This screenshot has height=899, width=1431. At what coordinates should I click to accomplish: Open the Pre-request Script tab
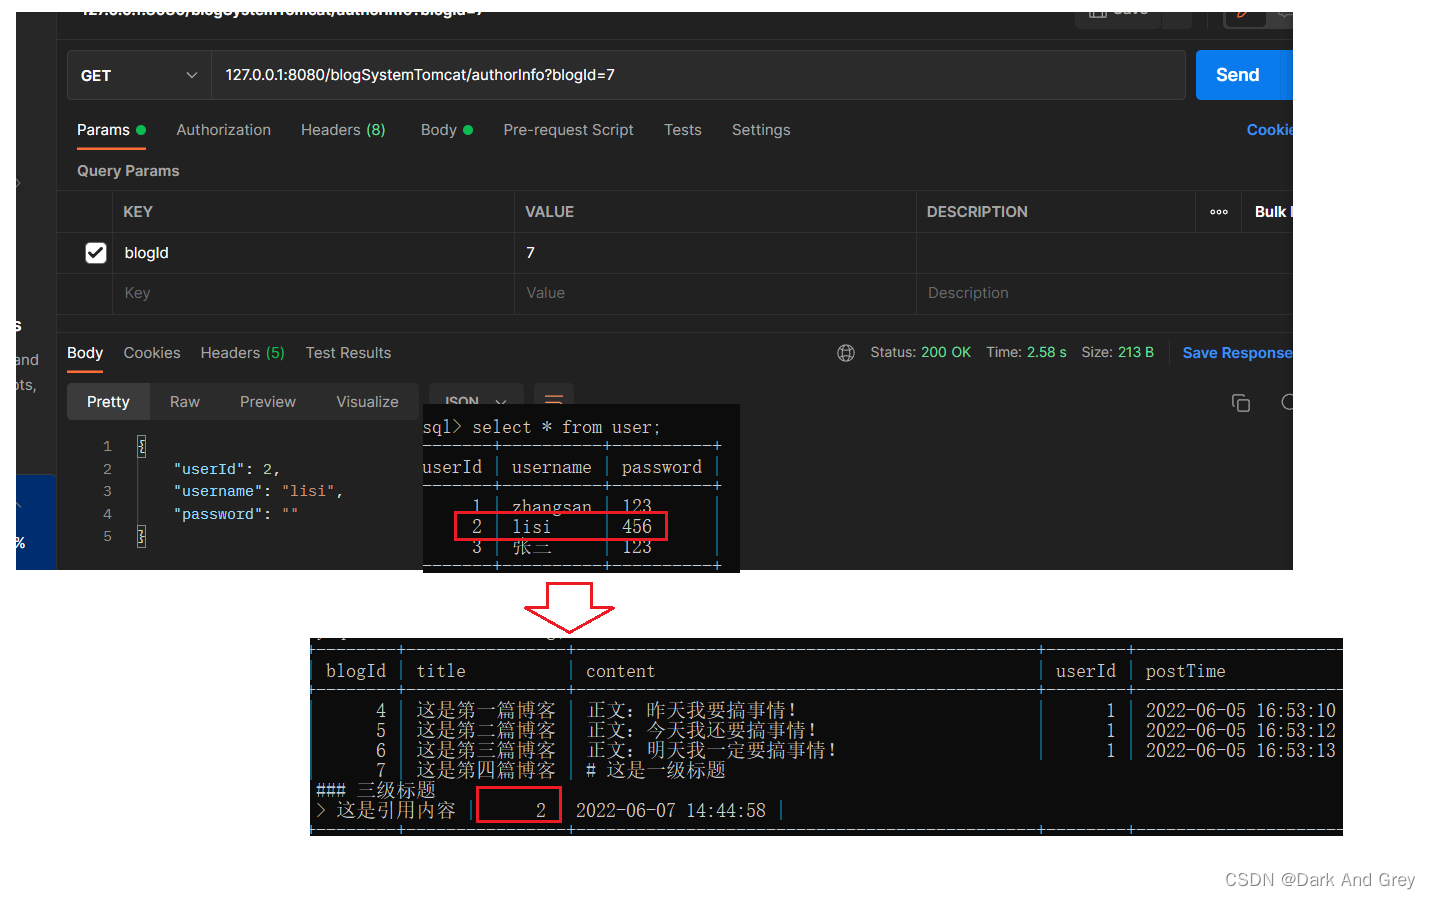tap(568, 130)
